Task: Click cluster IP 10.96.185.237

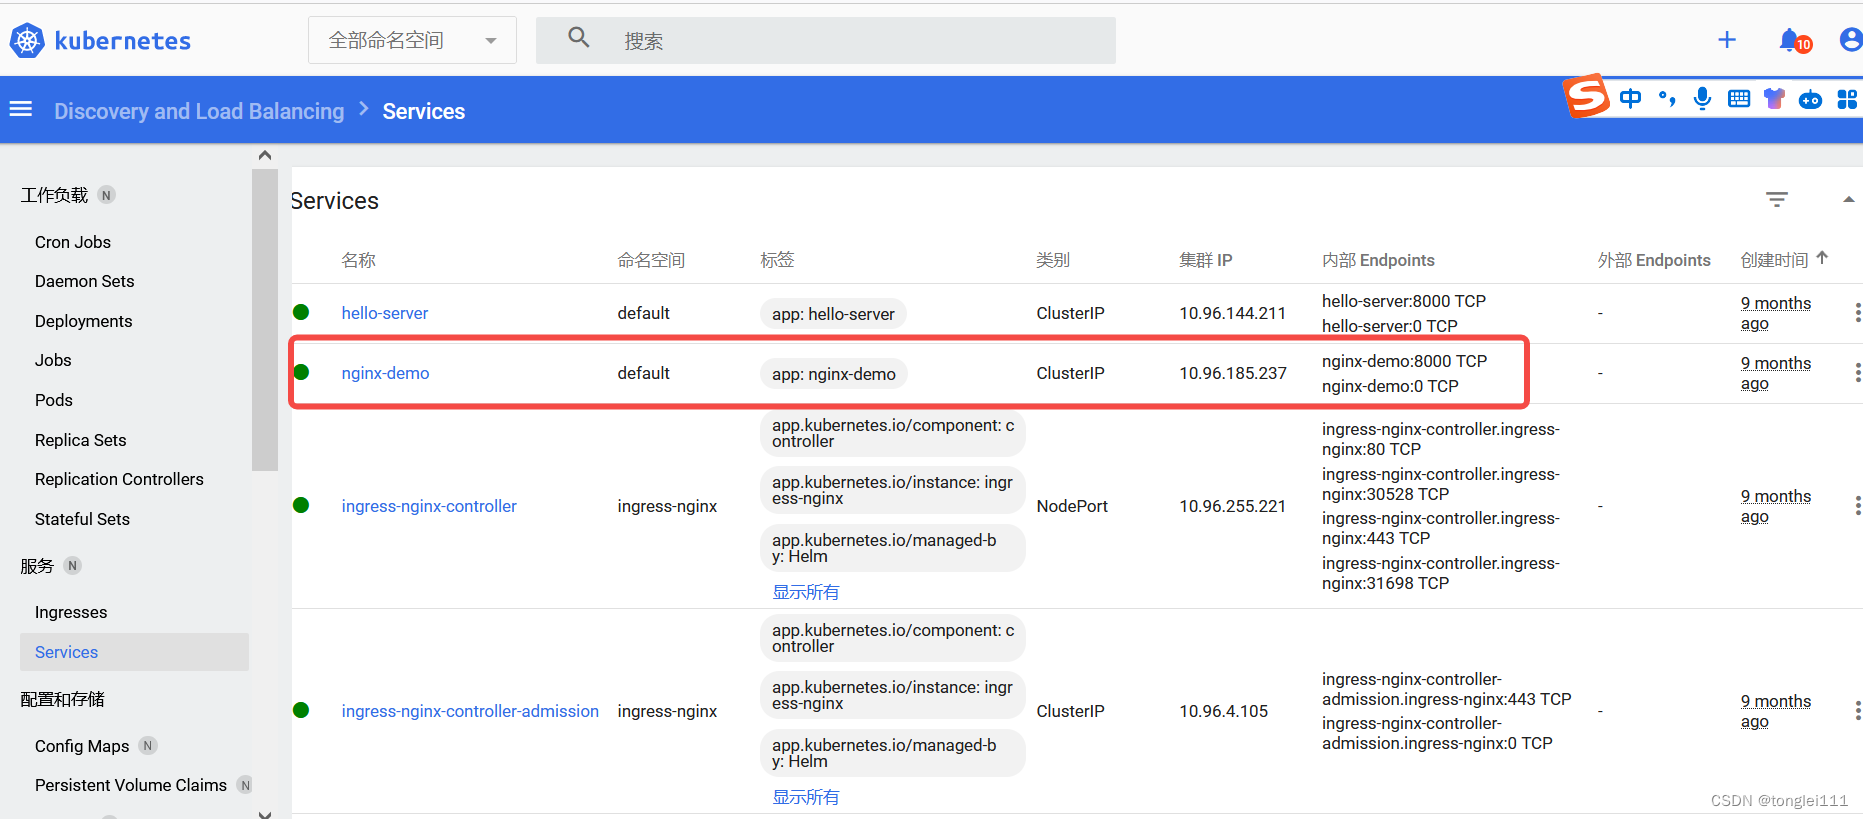Action: pyautogui.click(x=1233, y=373)
